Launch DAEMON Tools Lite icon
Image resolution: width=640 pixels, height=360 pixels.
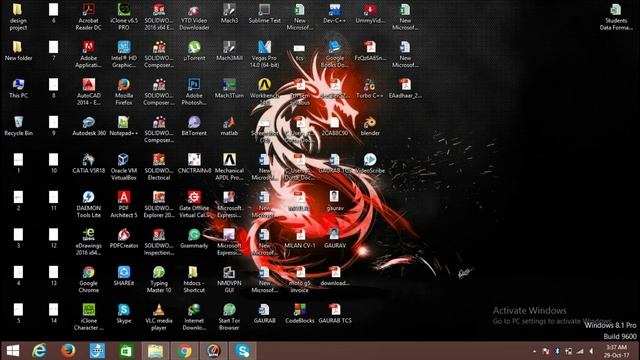(89, 204)
